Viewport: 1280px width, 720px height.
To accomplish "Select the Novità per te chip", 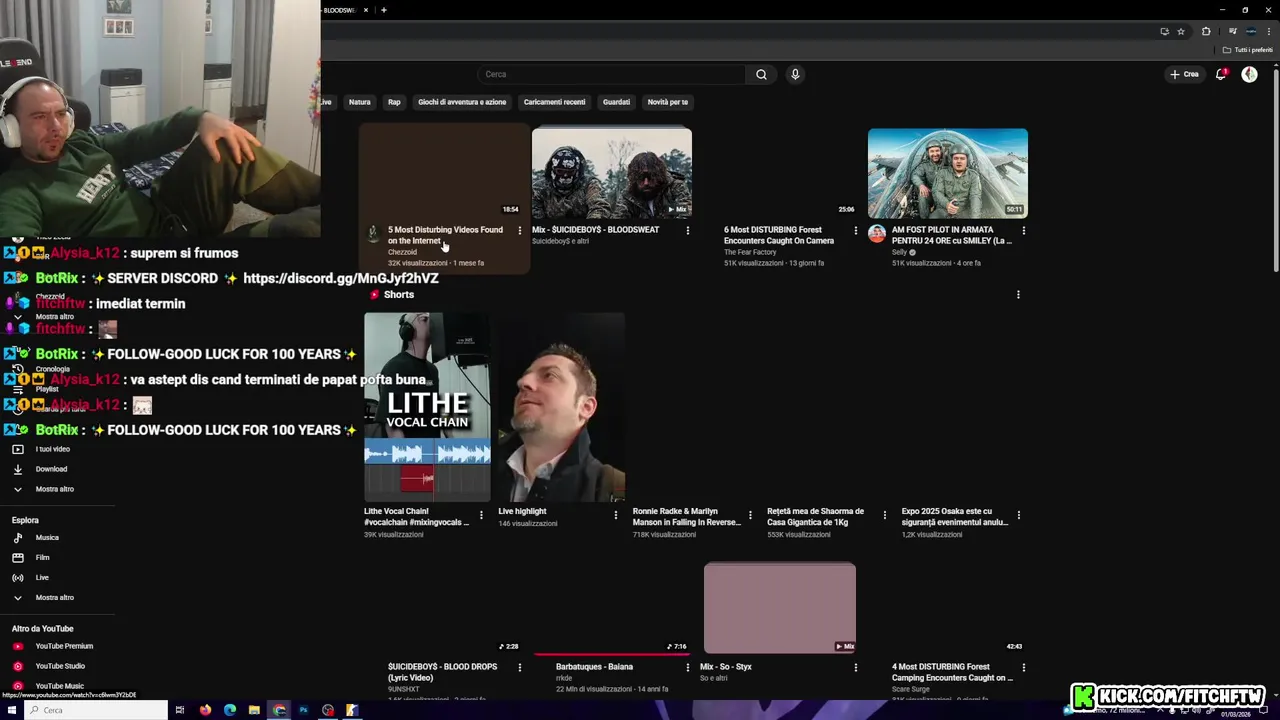I will point(667,102).
